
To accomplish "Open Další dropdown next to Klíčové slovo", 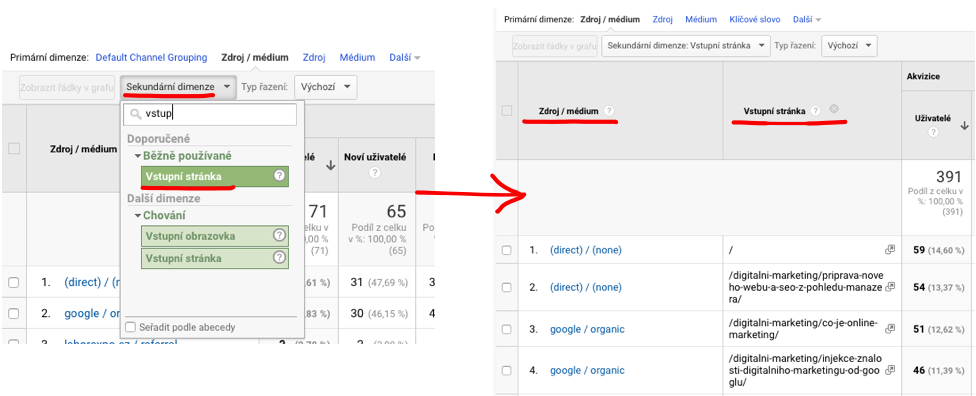I will (x=807, y=19).
